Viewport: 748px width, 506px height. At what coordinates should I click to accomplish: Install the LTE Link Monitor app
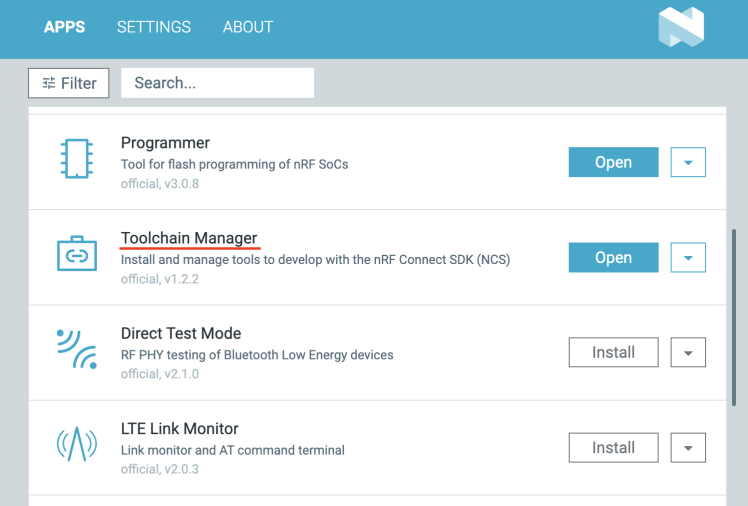613,447
